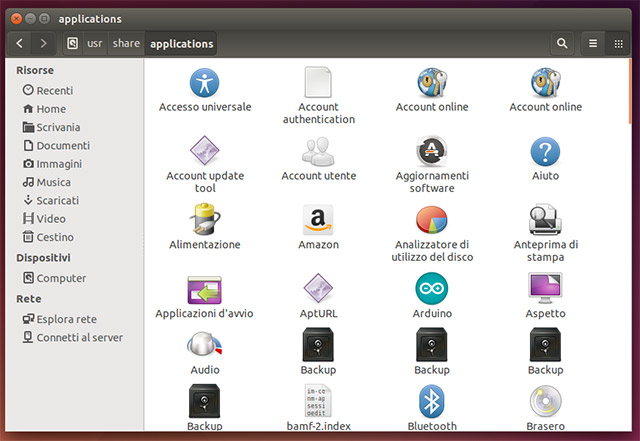Open the Account update tool icon
The image size is (640, 441).
click(x=204, y=151)
